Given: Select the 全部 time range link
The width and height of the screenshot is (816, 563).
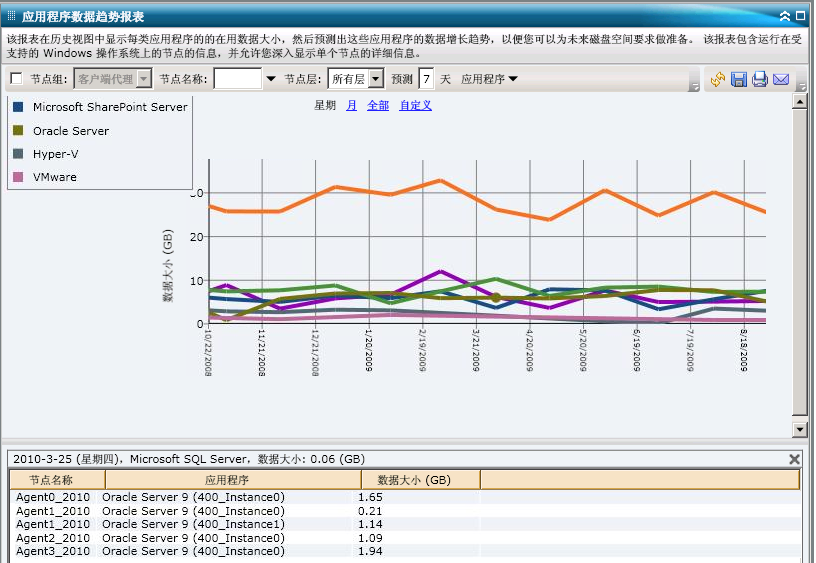Looking at the screenshot, I should 378,105.
